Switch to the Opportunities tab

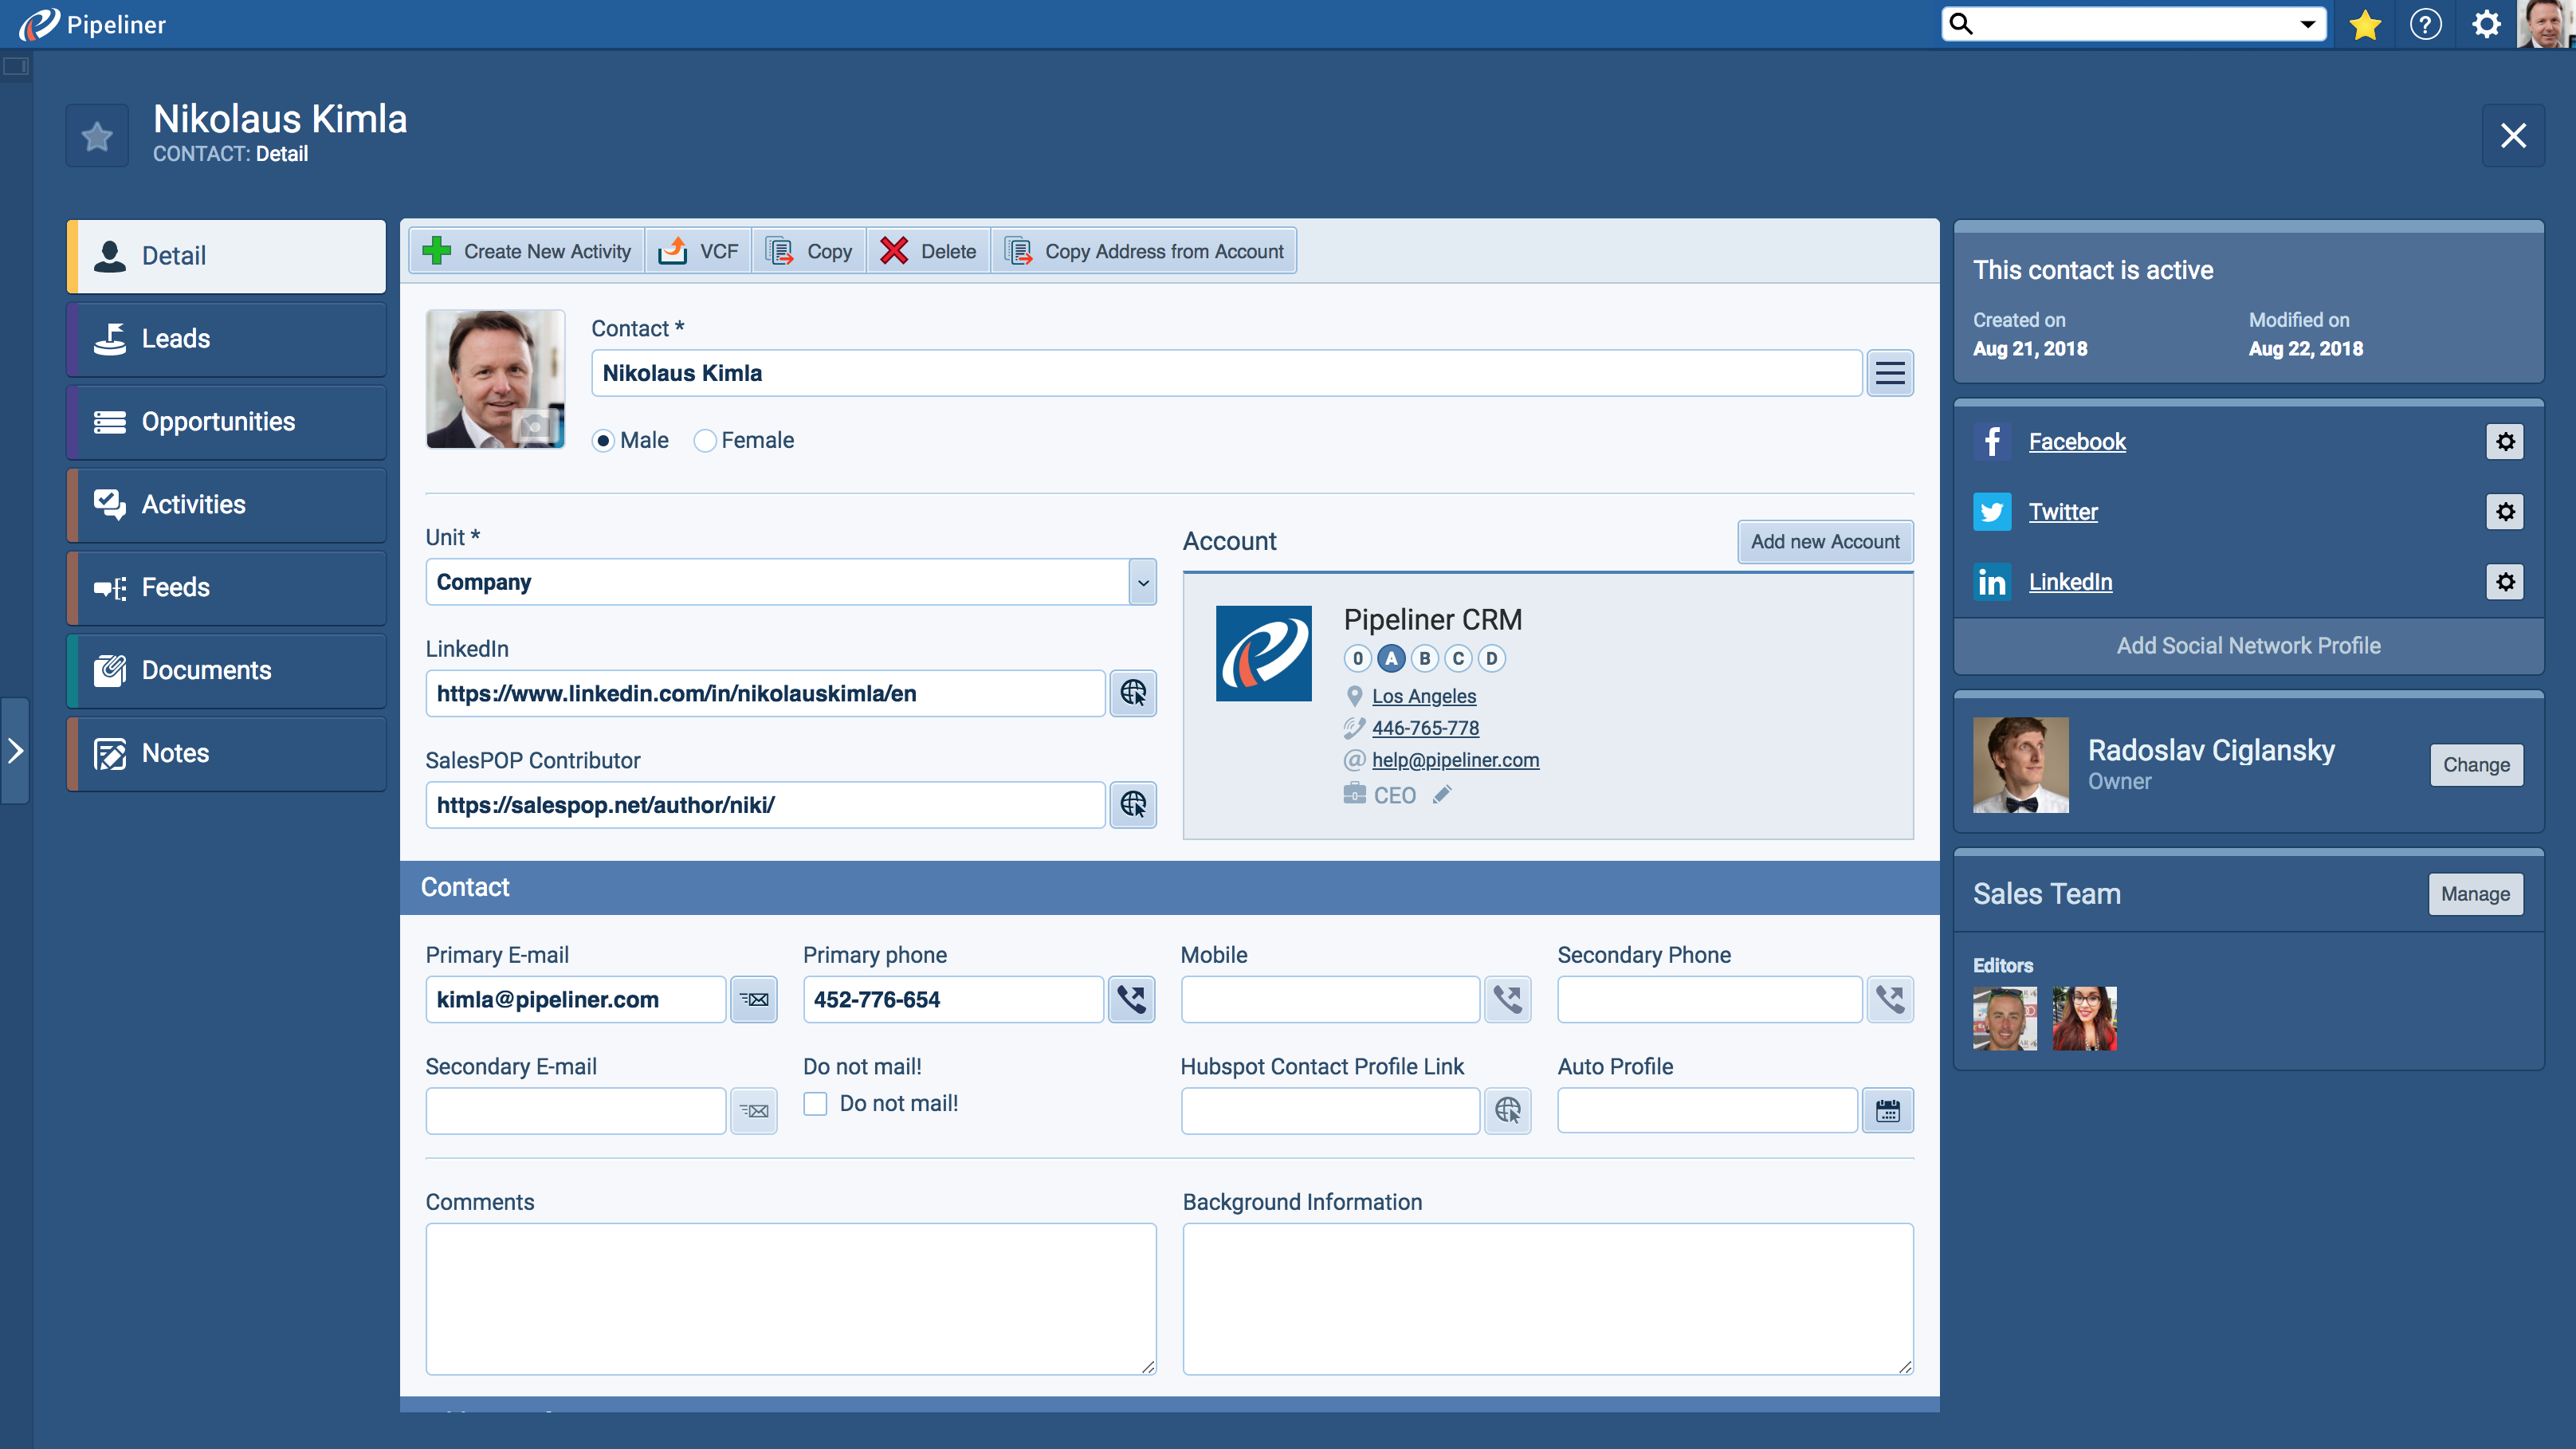[x=226, y=422]
